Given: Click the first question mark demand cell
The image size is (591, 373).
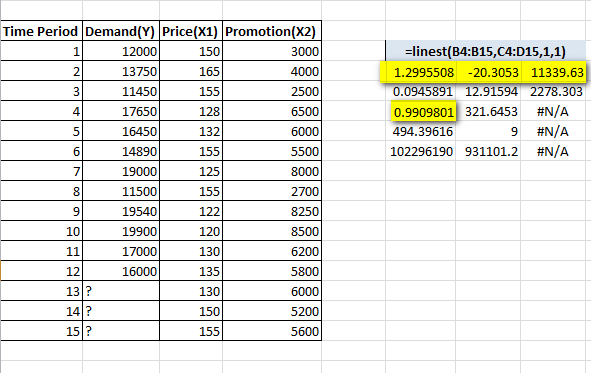Looking at the screenshot, I should tap(121, 291).
